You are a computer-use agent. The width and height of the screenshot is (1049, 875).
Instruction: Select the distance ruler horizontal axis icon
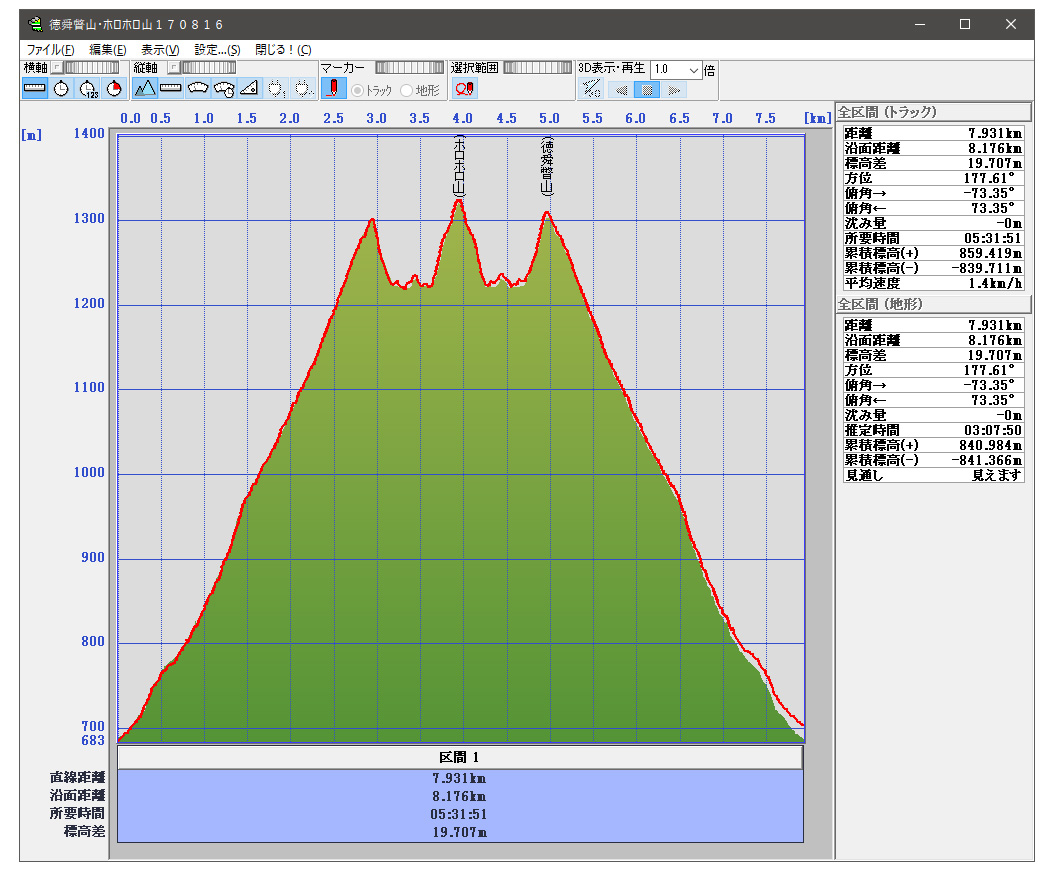coord(35,88)
